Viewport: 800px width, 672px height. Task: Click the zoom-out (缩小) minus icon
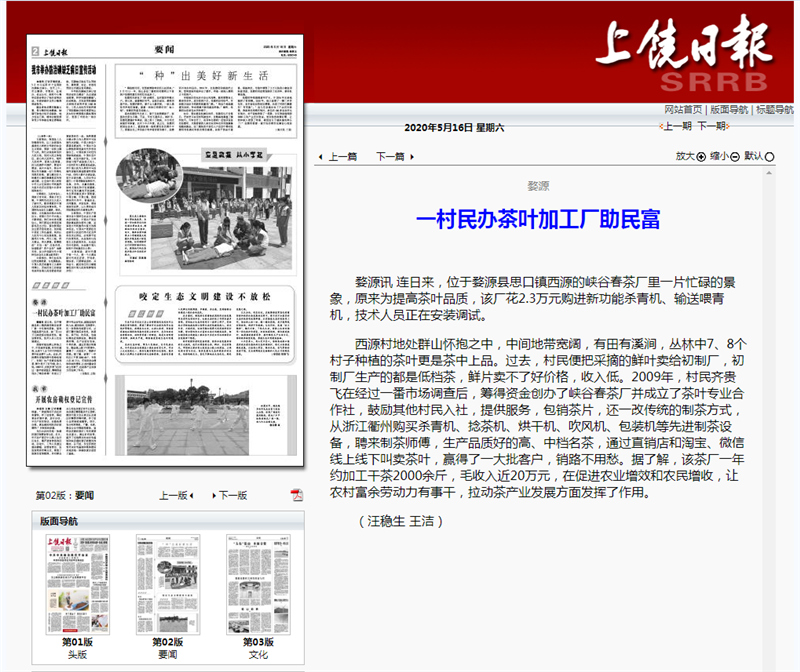[x=735, y=157]
